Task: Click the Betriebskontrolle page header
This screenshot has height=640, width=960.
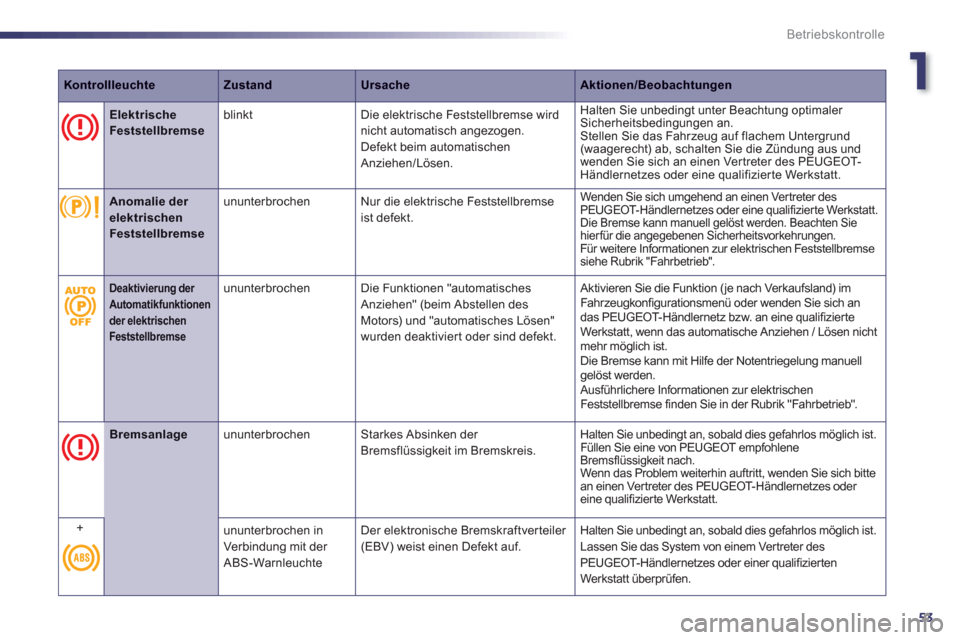Action: 835,34
